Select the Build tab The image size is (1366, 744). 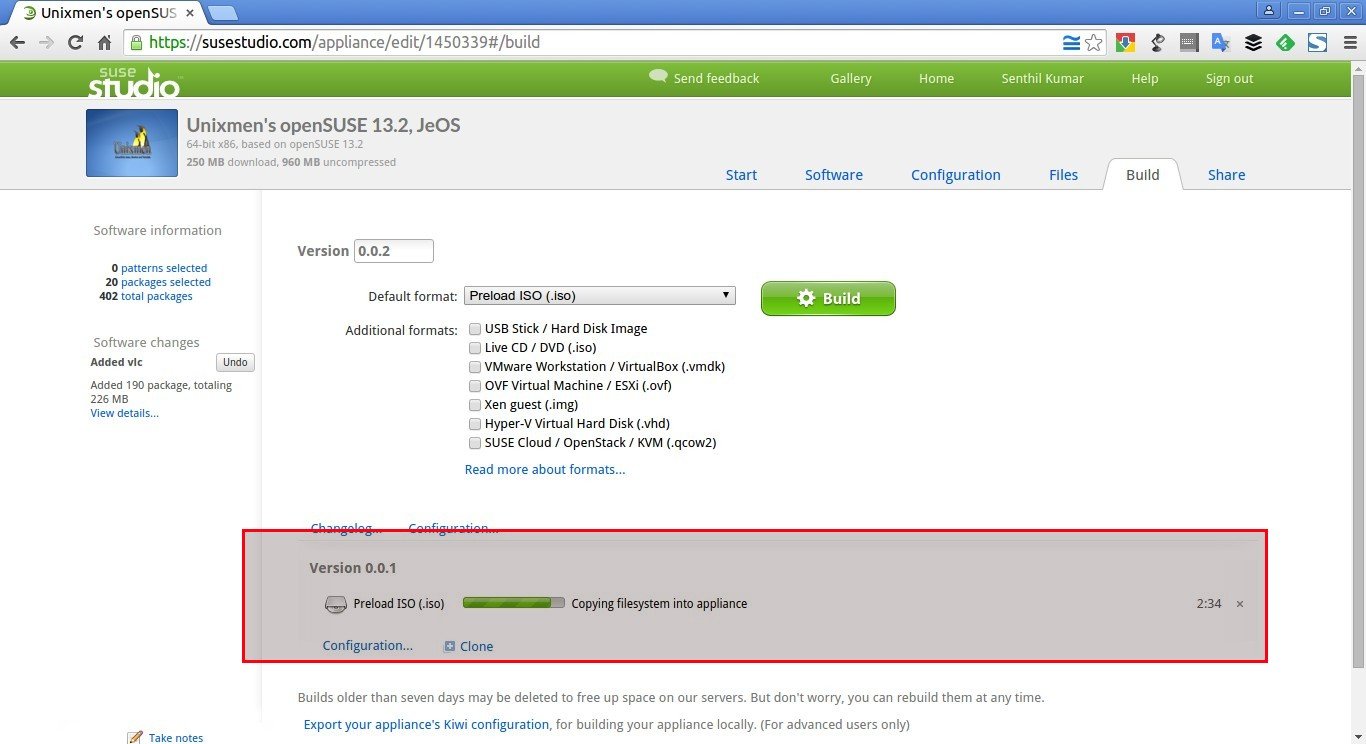tap(1143, 174)
